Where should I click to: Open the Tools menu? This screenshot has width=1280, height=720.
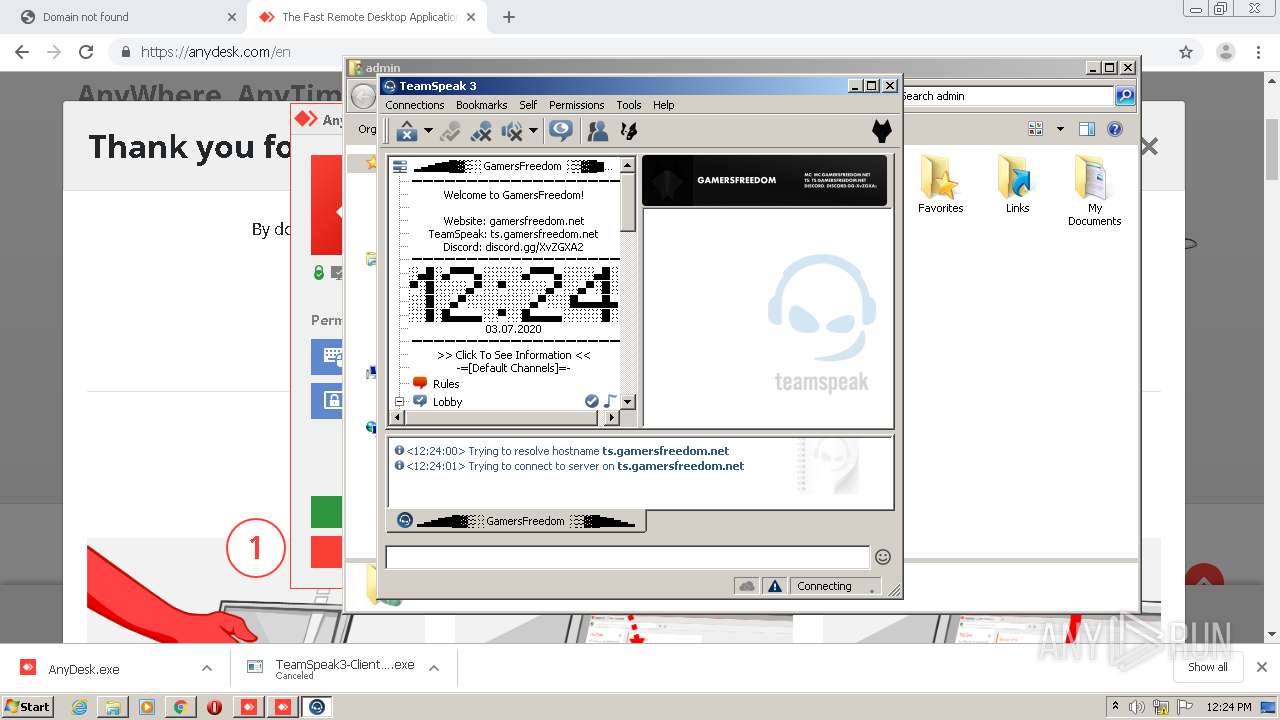tap(629, 105)
